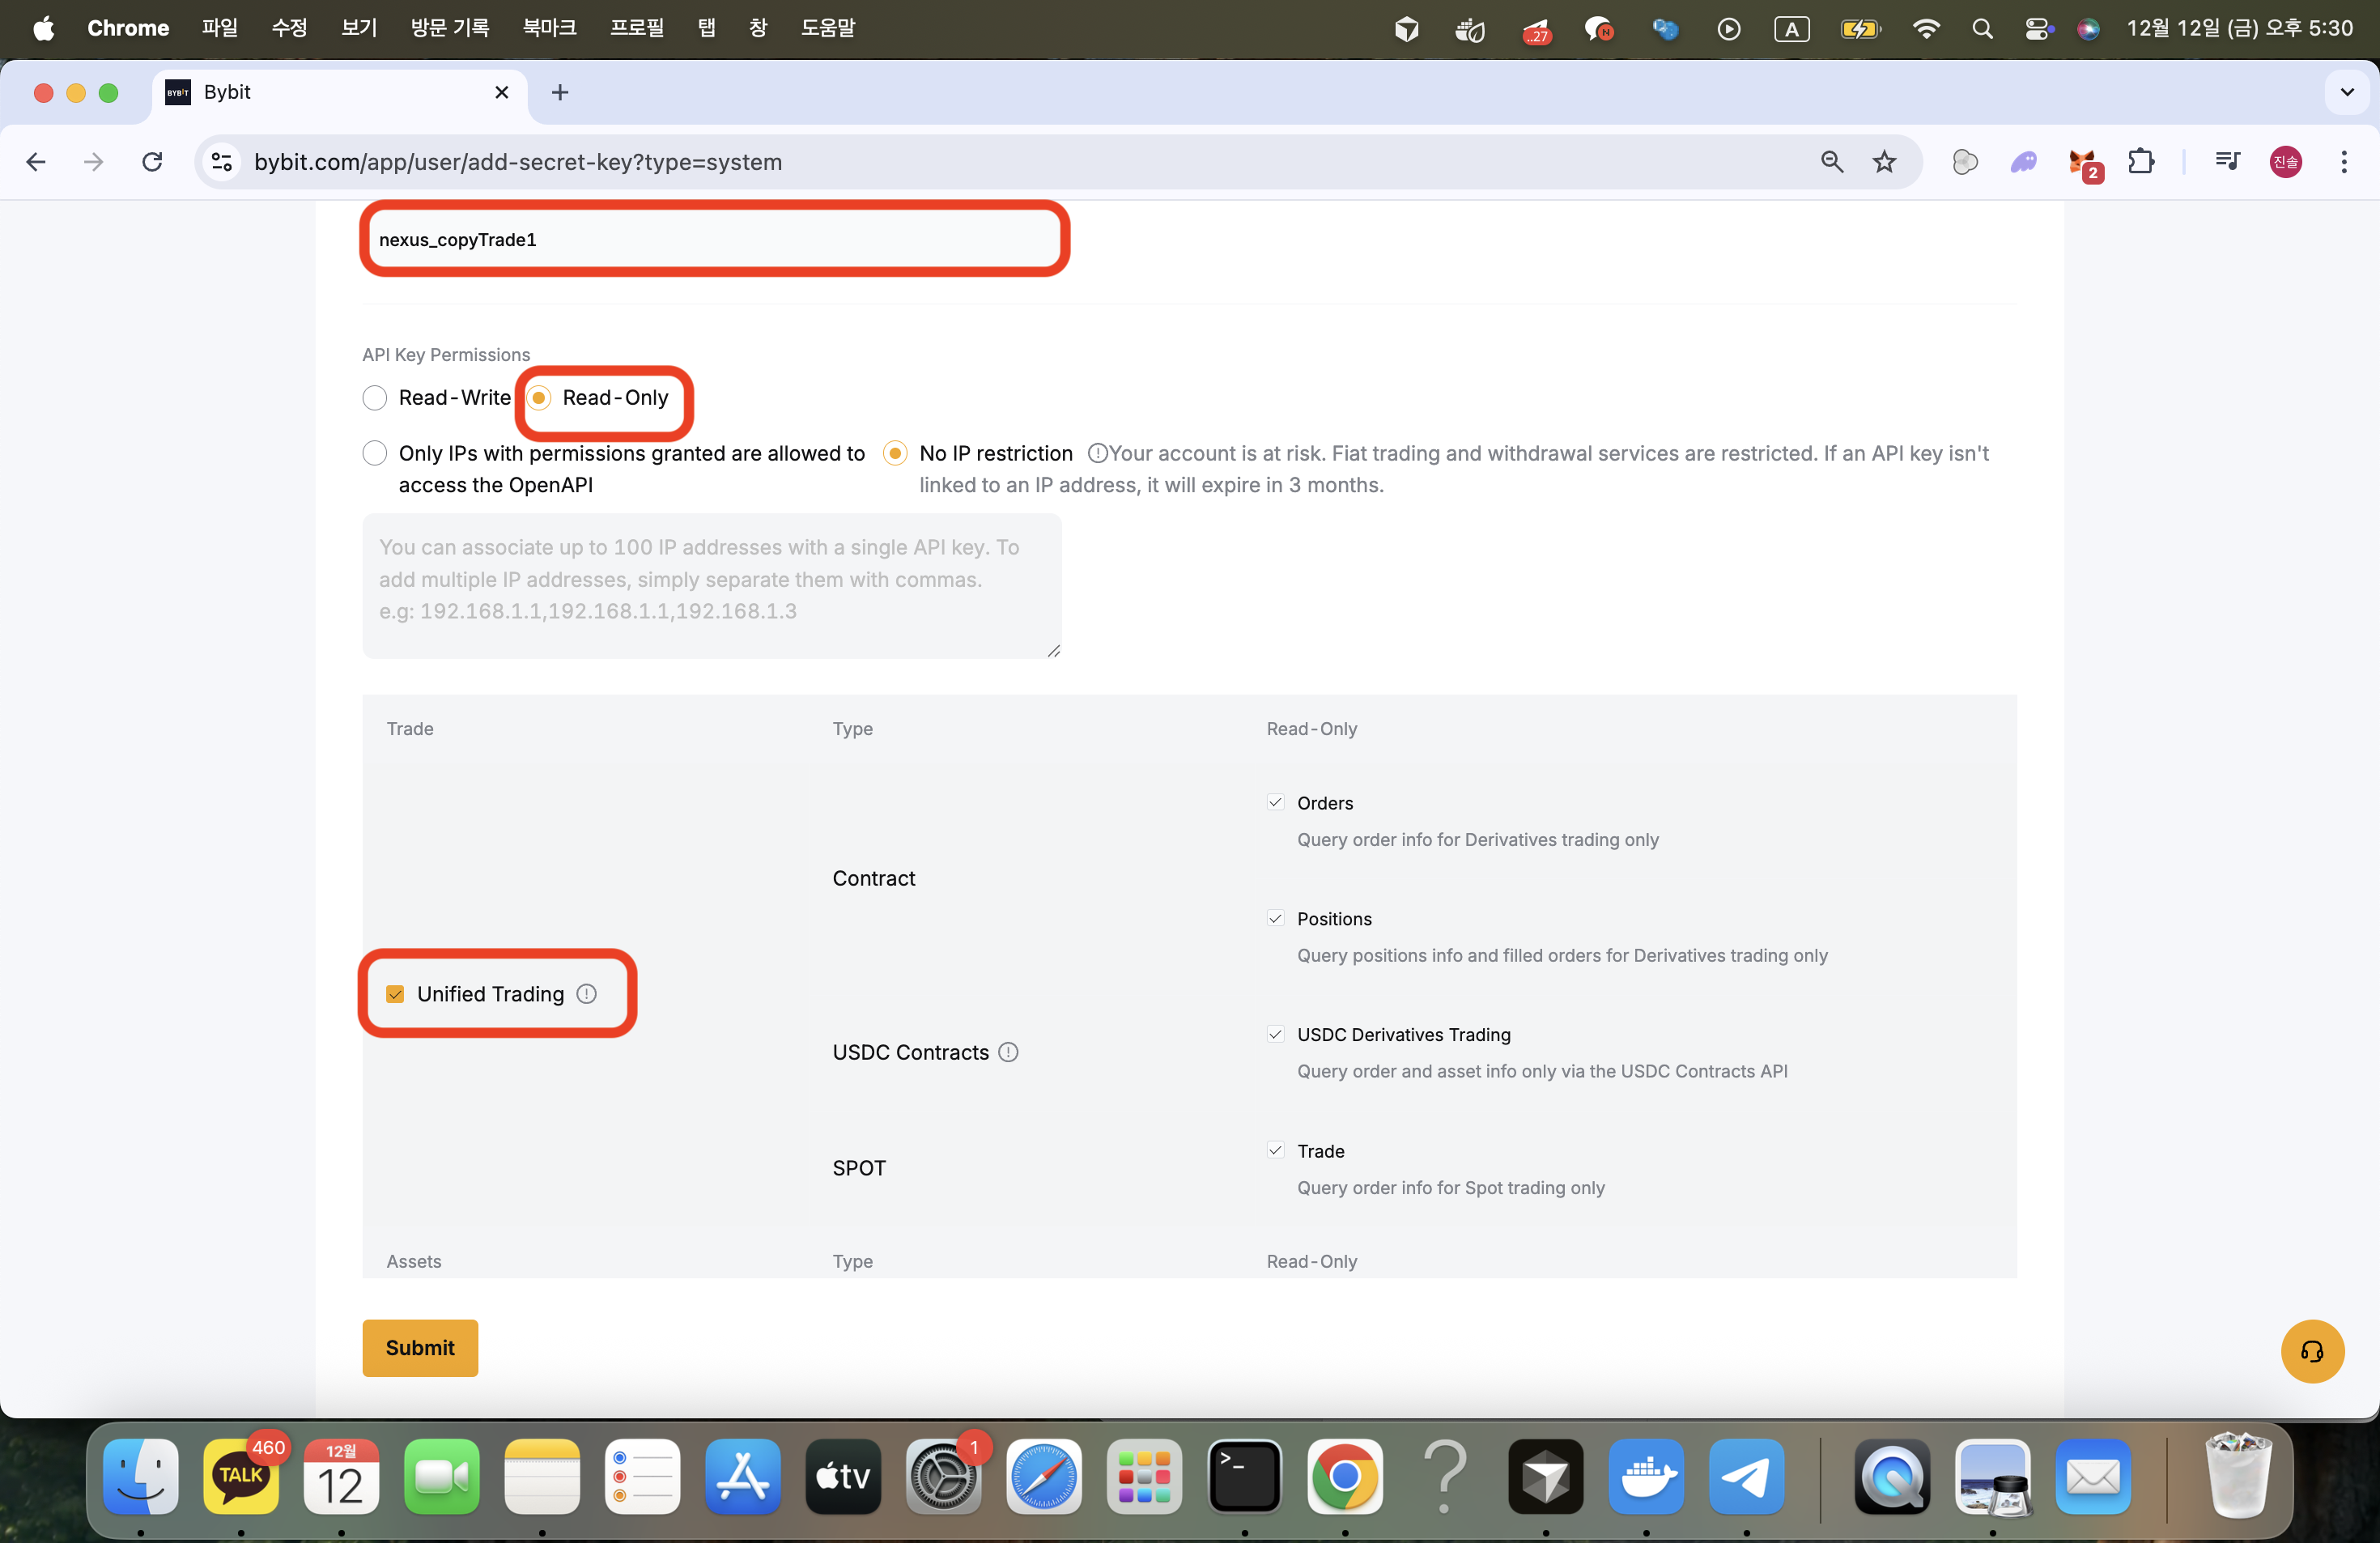
Task: Click the Submit button
Action: (420, 1347)
